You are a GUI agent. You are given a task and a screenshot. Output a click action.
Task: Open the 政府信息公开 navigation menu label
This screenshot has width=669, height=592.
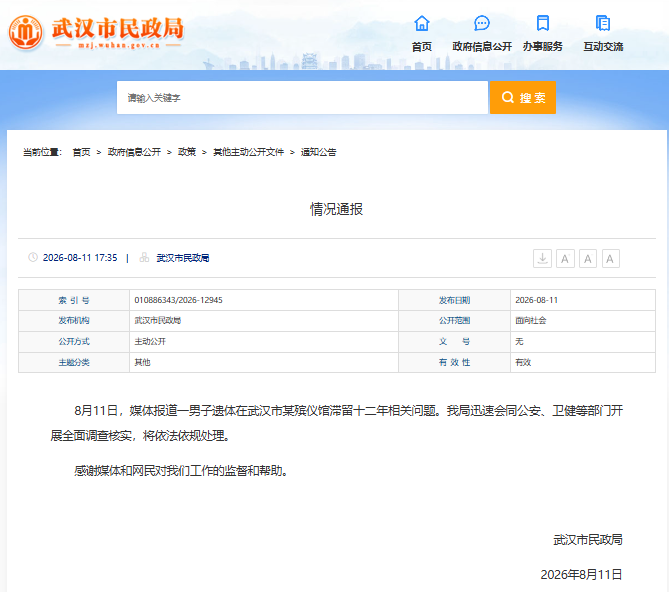pyautogui.click(x=482, y=46)
